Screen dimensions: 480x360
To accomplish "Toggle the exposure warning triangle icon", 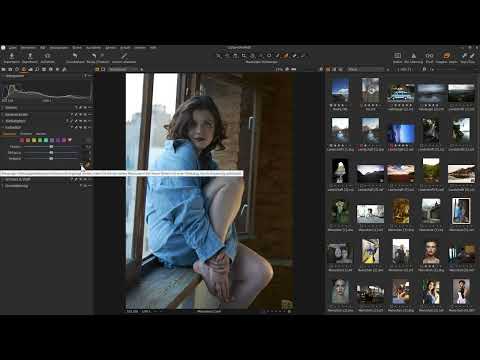I will coord(413,56).
